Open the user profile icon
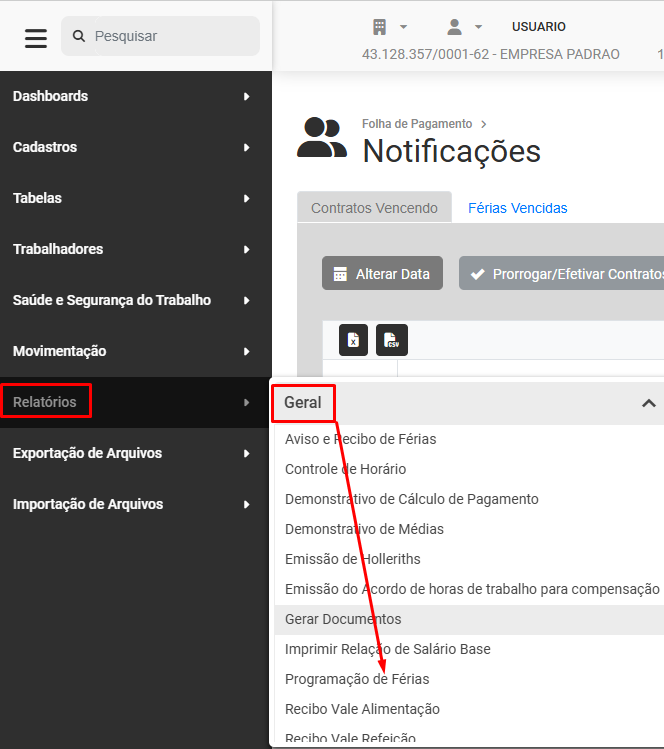This screenshot has width=664, height=749. (454, 27)
